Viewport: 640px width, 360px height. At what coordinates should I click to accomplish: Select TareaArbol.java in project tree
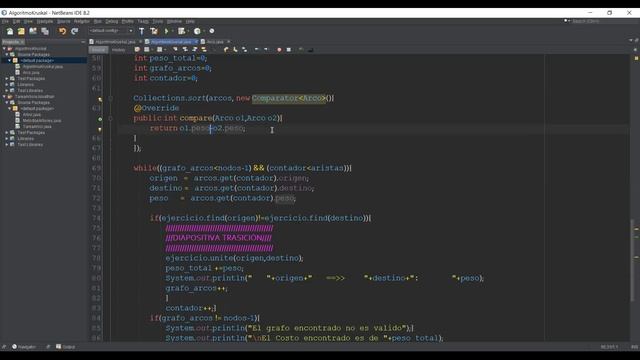pyautogui.click(x=37, y=127)
